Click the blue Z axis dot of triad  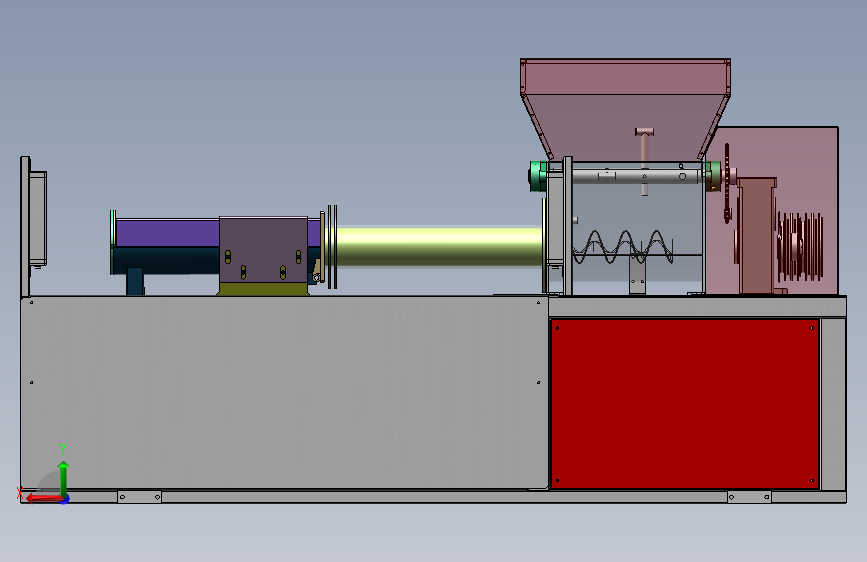[x=65, y=499]
